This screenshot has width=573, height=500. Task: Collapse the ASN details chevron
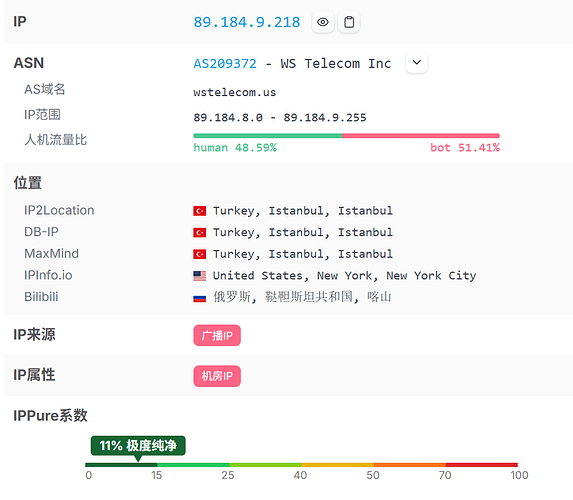click(x=417, y=62)
